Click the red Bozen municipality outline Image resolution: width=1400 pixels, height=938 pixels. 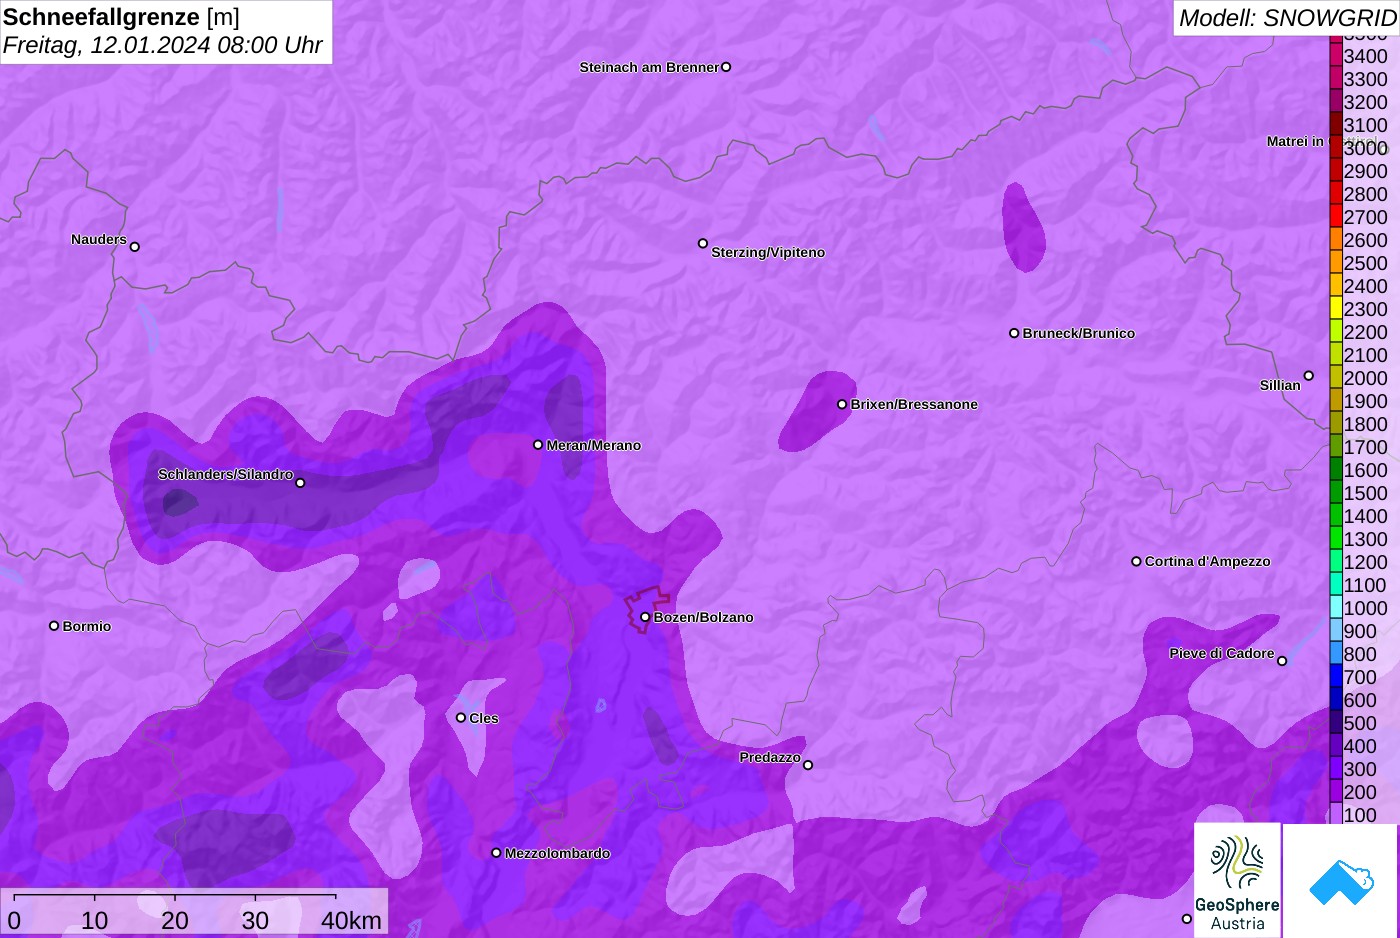coord(647,609)
